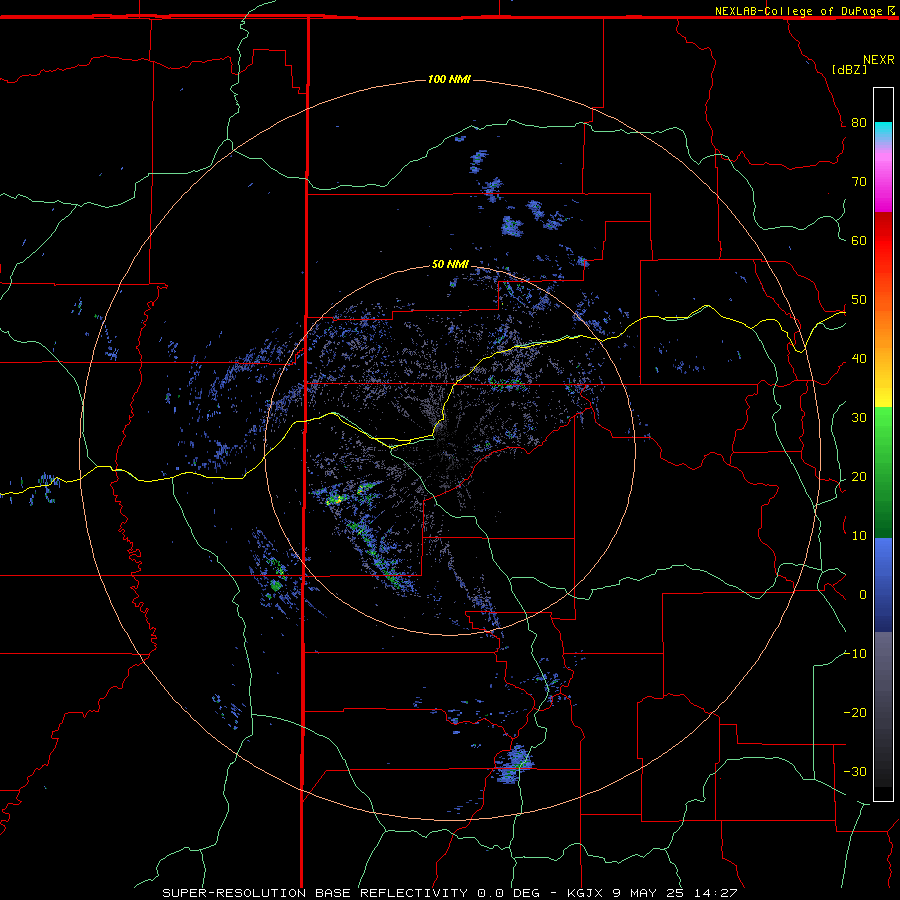Click the 20 dBZ scale value
The image size is (900, 900).
[859, 477]
